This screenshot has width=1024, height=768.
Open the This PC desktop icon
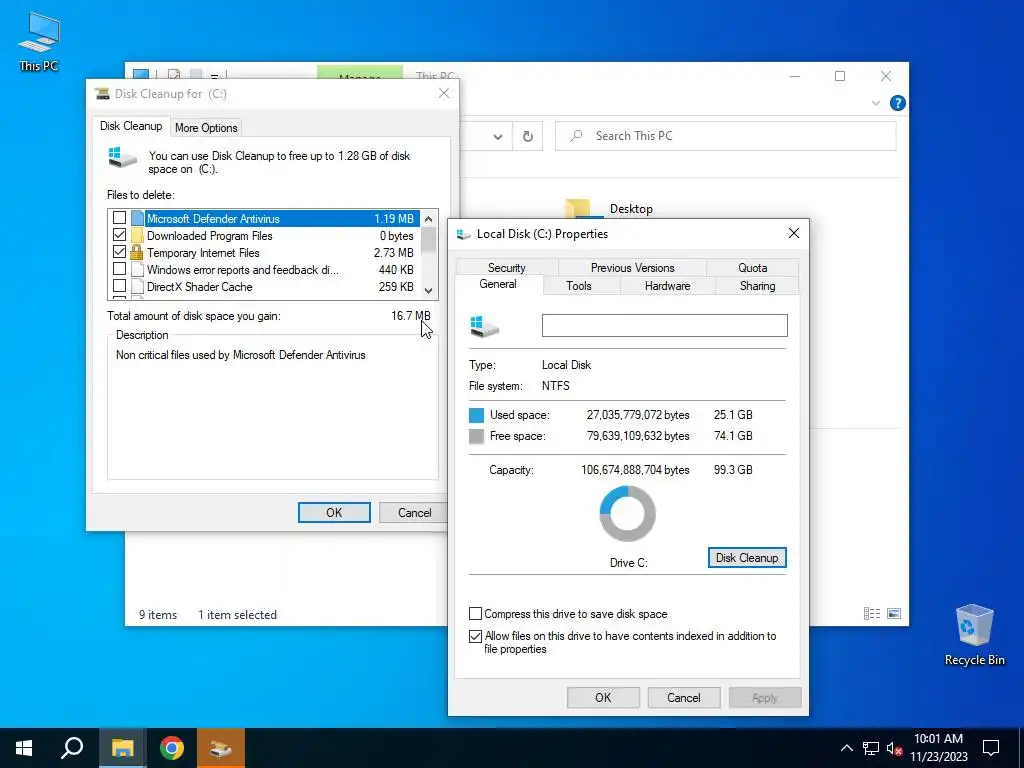(x=39, y=40)
